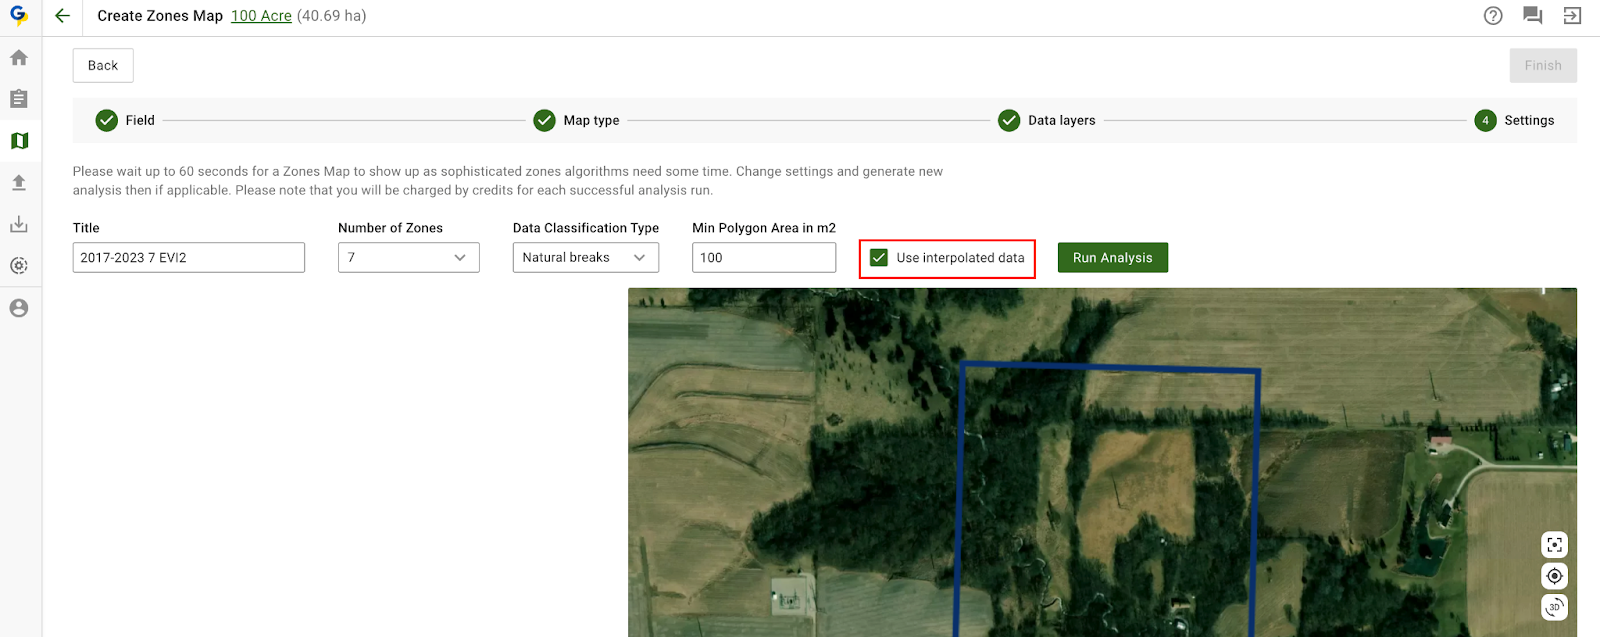Open the 100 Acre field link

(261, 16)
